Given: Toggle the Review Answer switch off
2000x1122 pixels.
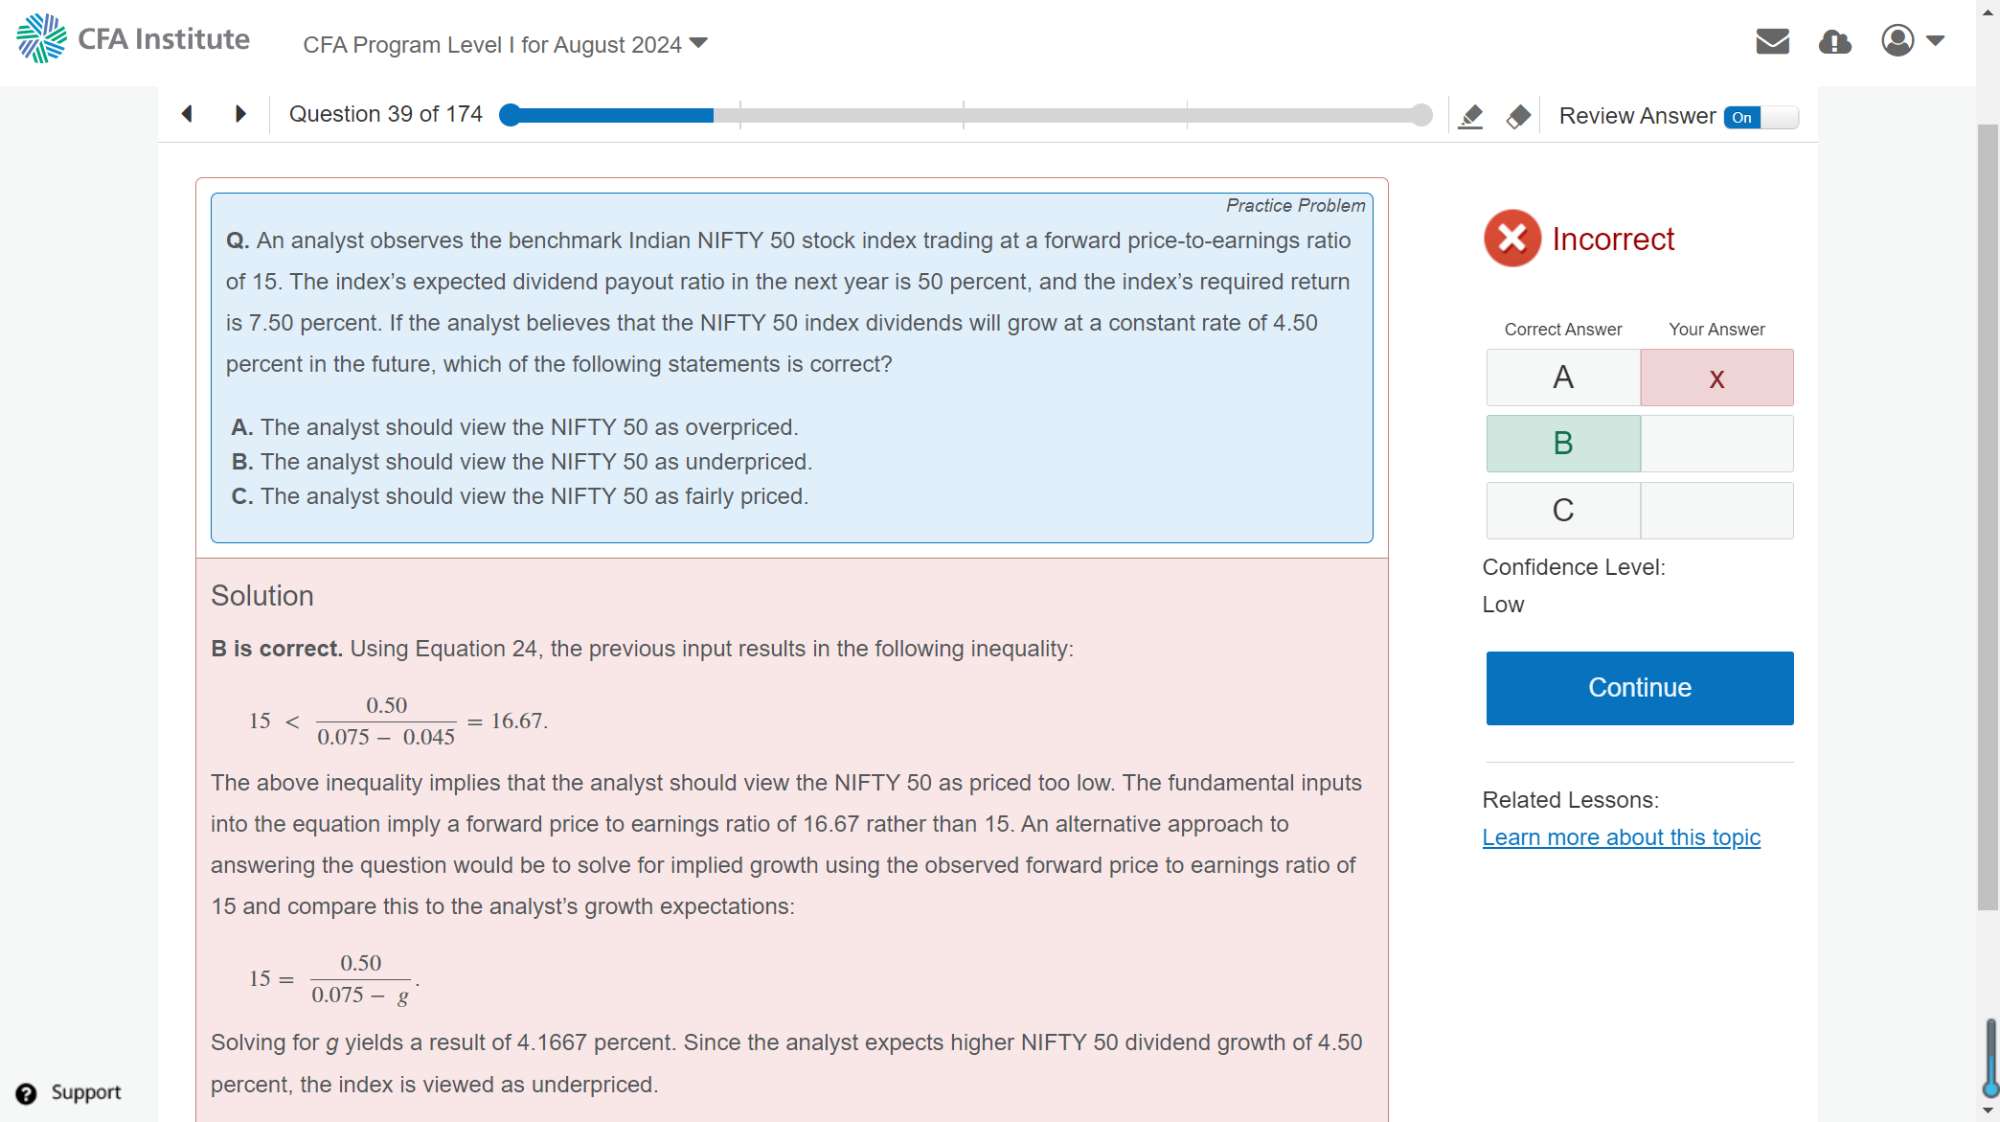Looking at the screenshot, I should [1760, 117].
